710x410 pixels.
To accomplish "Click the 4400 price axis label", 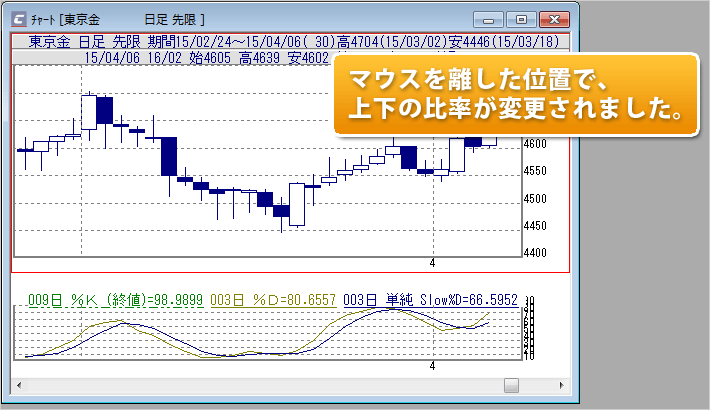I will (535, 253).
